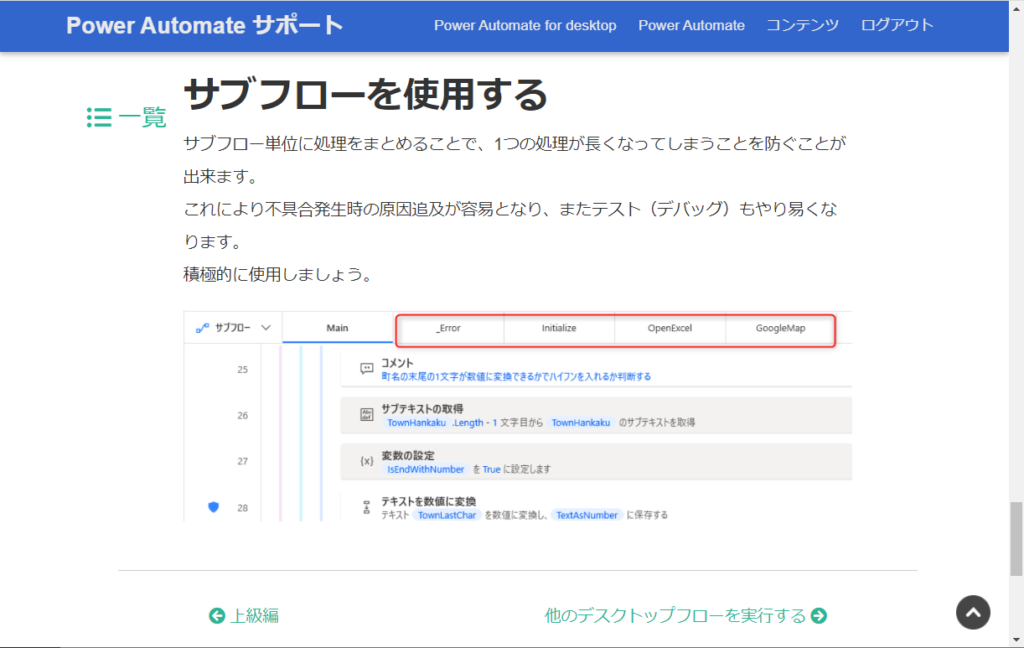This screenshot has height=648, width=1024.
Task: Click the サブフロー icon in the flow screenshot
Action: coord(202,328)
